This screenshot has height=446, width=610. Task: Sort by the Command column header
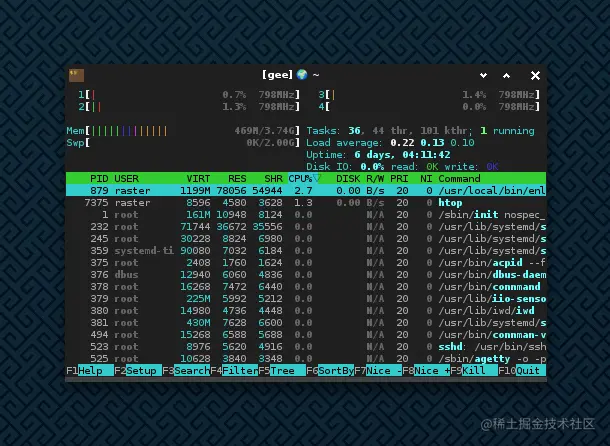(x=459, y=178)
